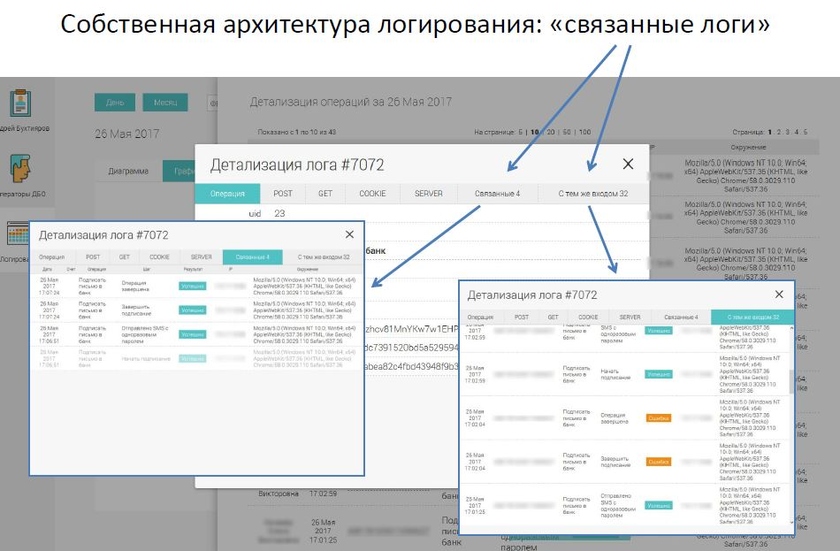Close the large central Детализация лога dialog
Screen dimensions: 840x551
click(628, 164)
